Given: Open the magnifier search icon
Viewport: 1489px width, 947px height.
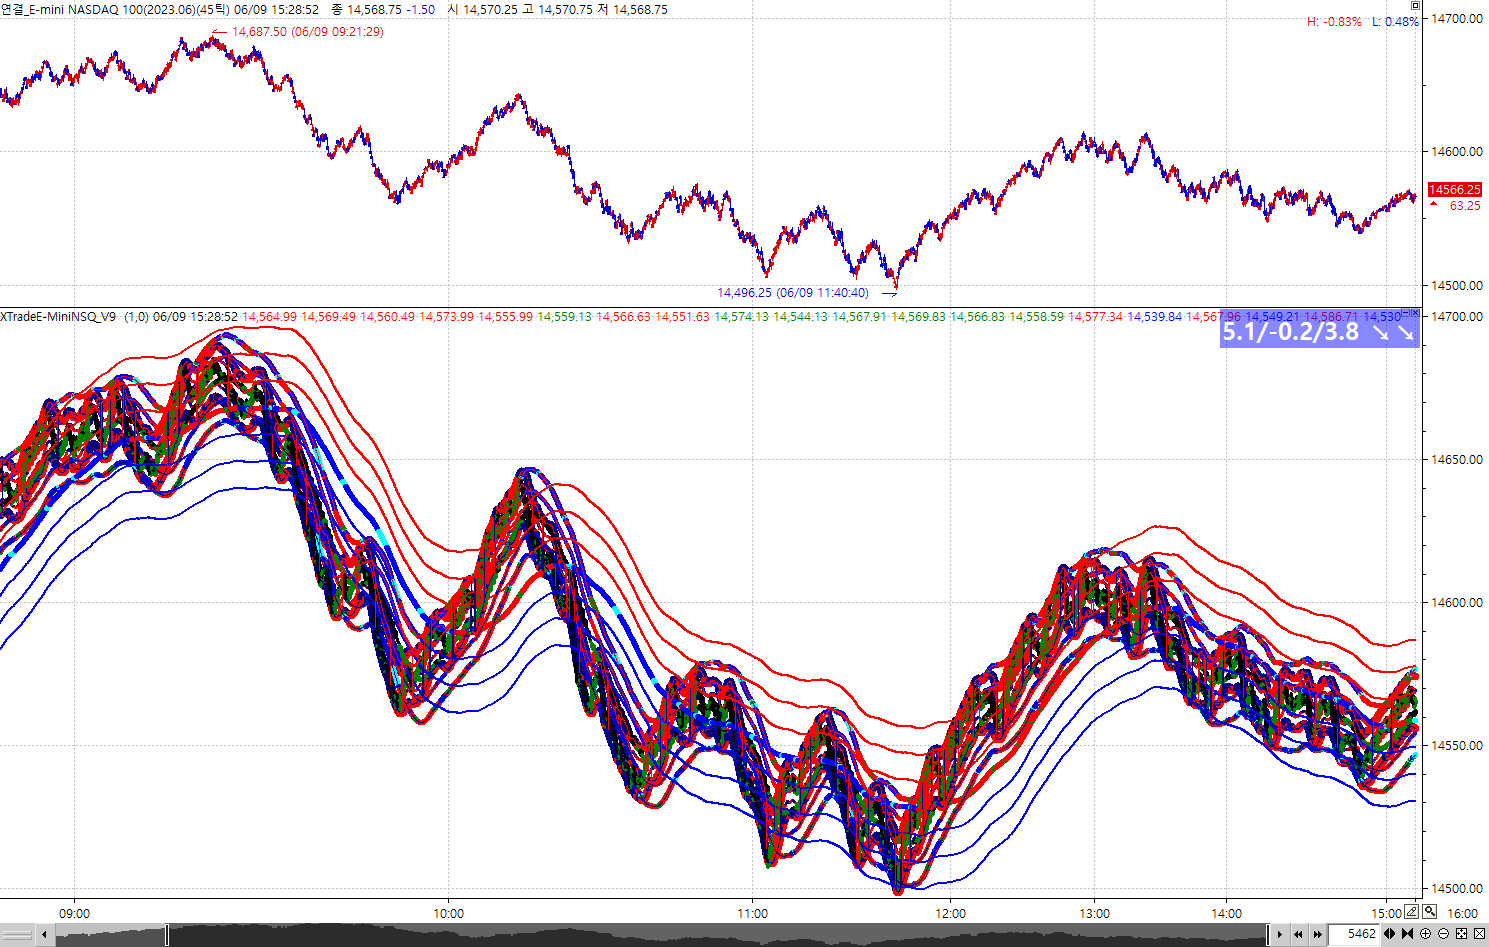Looking at the screenshot, I should (1430, 911).
